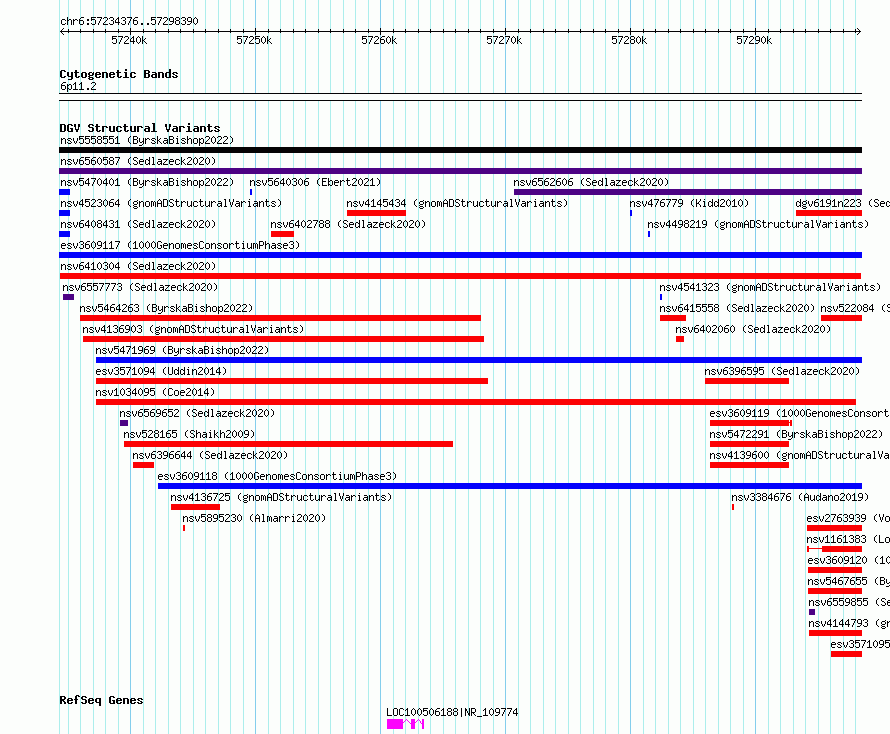The width and height of the screenshot is (890, 734).
Task: Click the nsv4144793 red variant bar
Action: pyautogui.click(x=836, y=633)
